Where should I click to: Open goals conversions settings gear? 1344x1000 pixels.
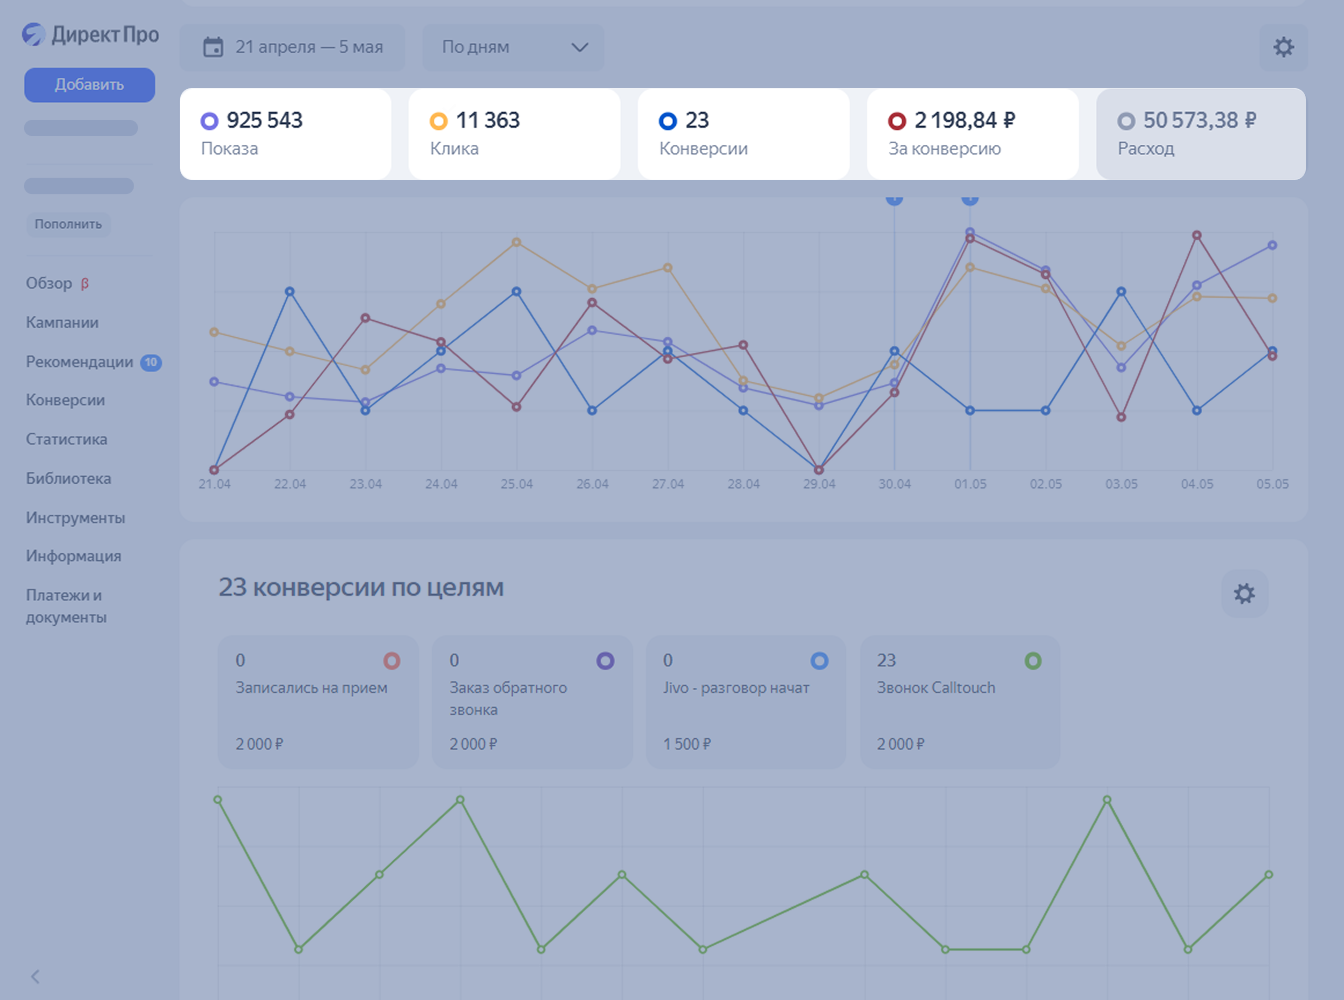tap(1244, 594)
